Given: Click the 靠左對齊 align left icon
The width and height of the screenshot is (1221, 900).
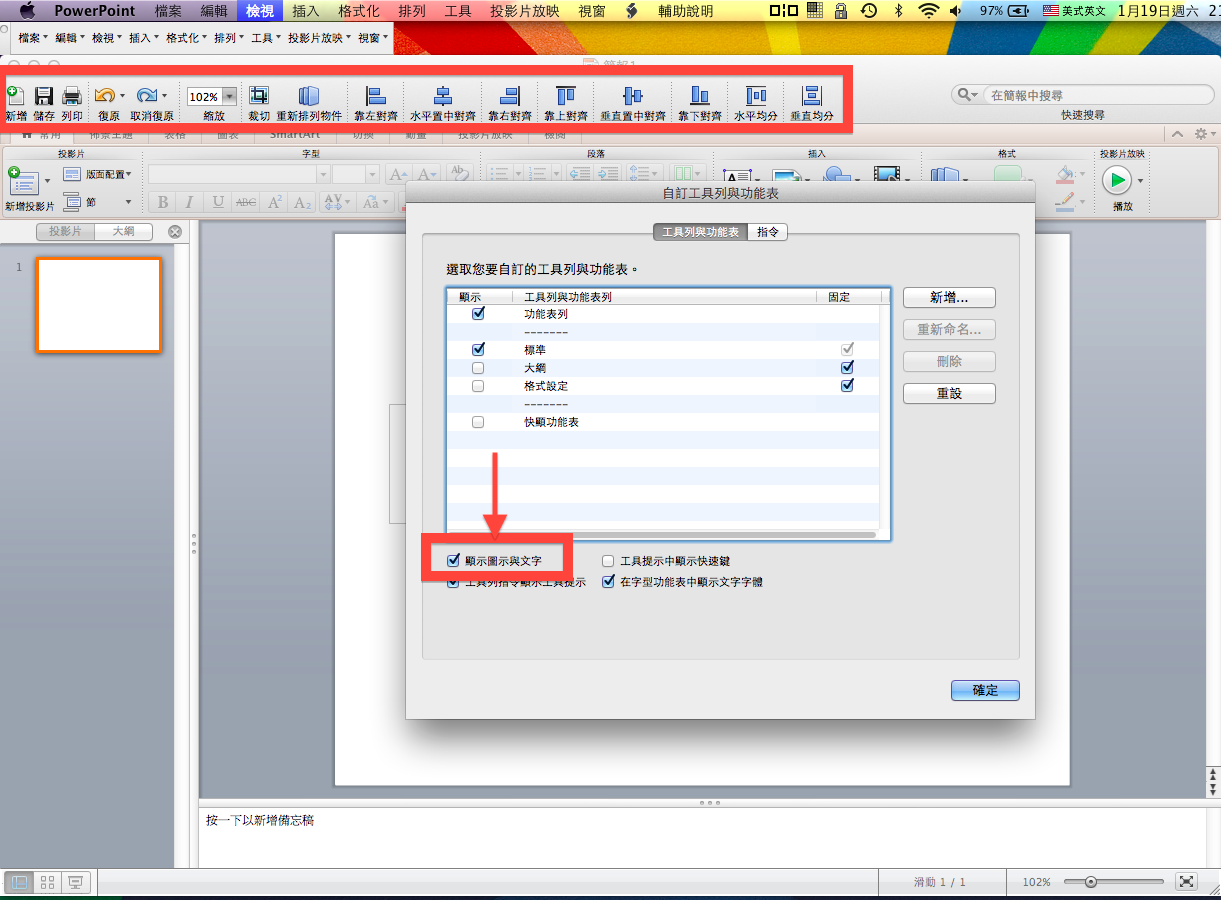Looking at the screenshot, I should pyautogui.click(x=376, y=96).
